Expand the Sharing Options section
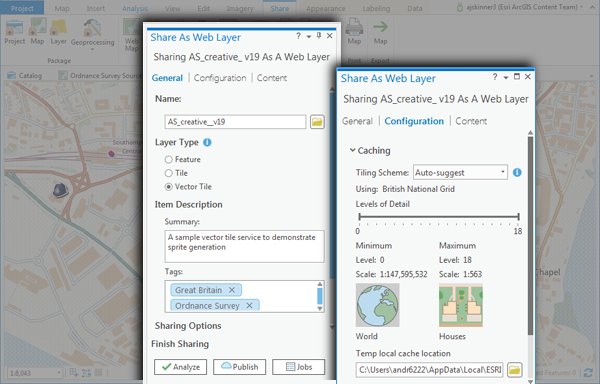 [x=188, y=326]
